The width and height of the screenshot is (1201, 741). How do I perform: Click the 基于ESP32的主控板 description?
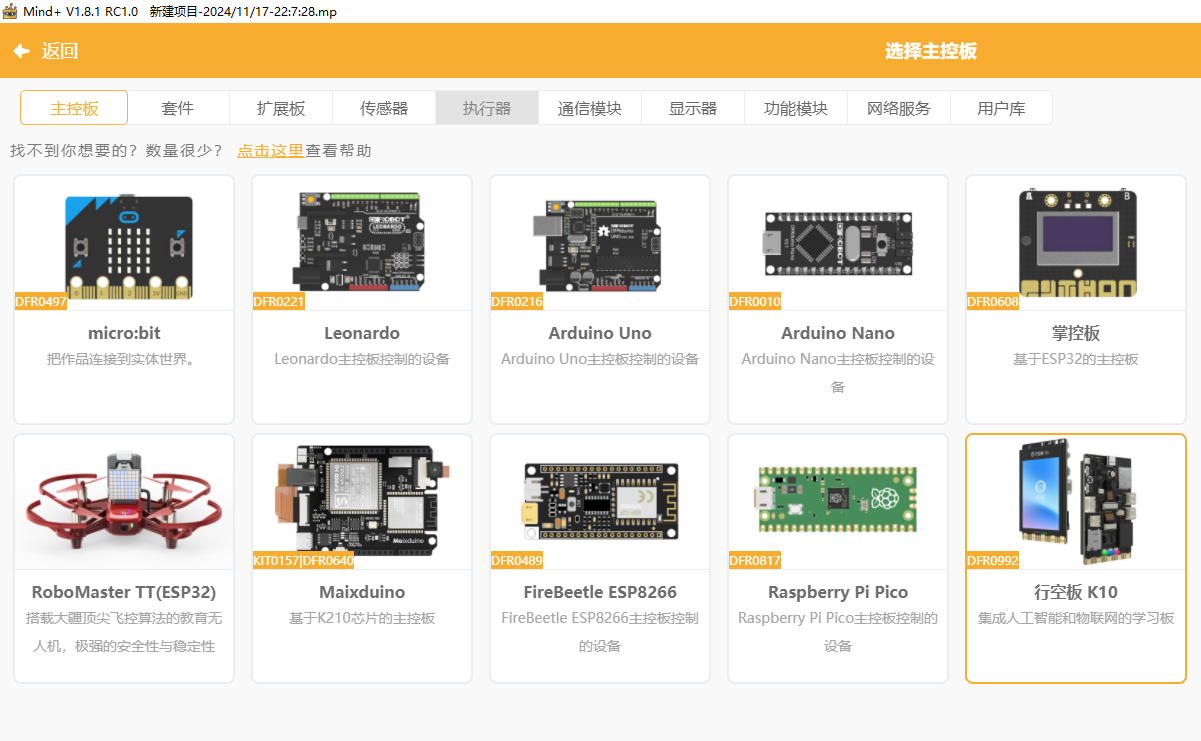1076,359
